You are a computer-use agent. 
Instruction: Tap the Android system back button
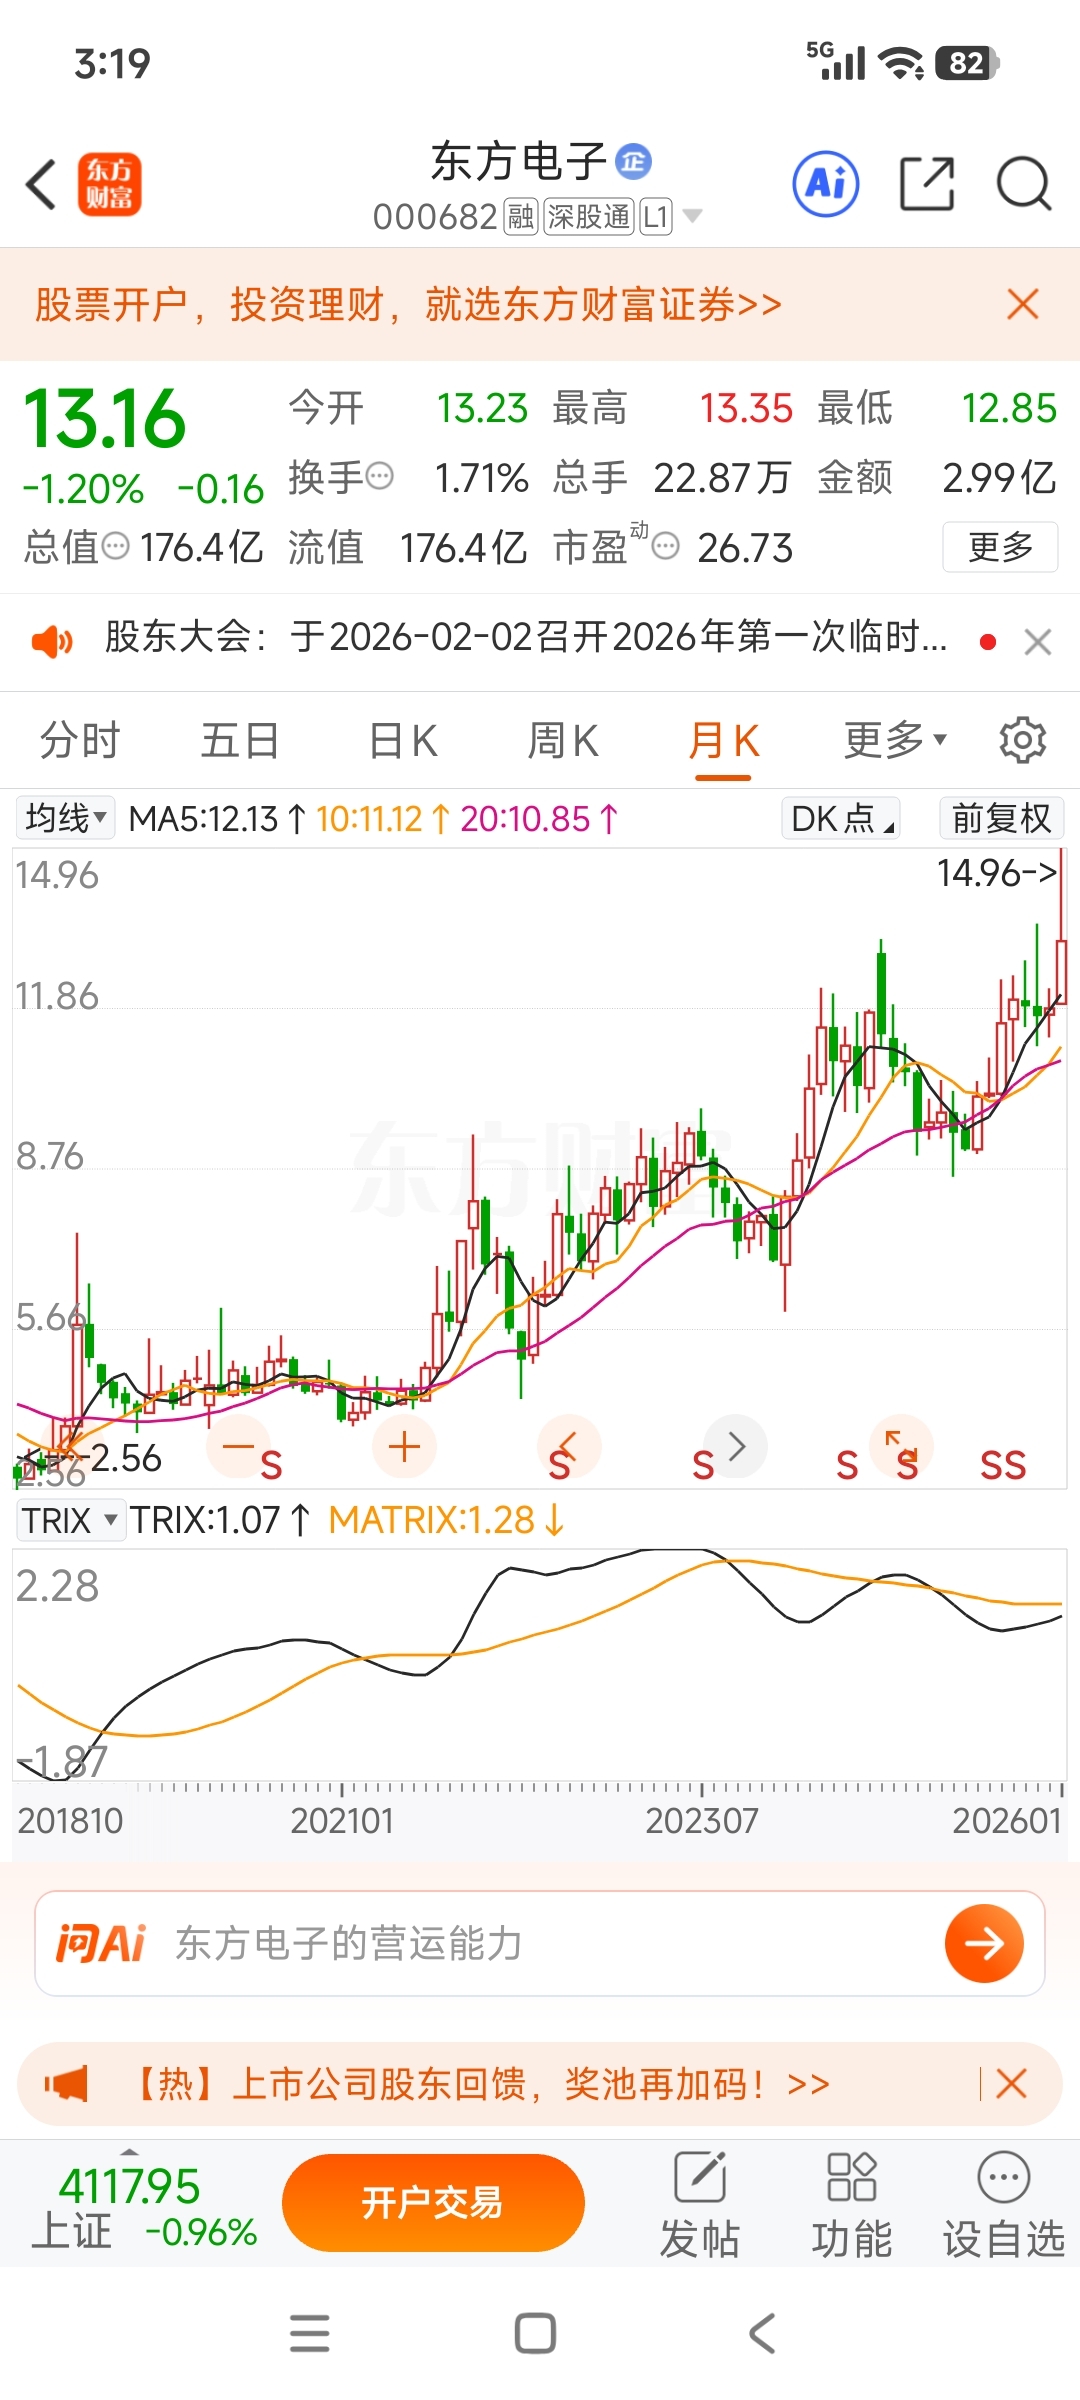(x=762, y=2333)
